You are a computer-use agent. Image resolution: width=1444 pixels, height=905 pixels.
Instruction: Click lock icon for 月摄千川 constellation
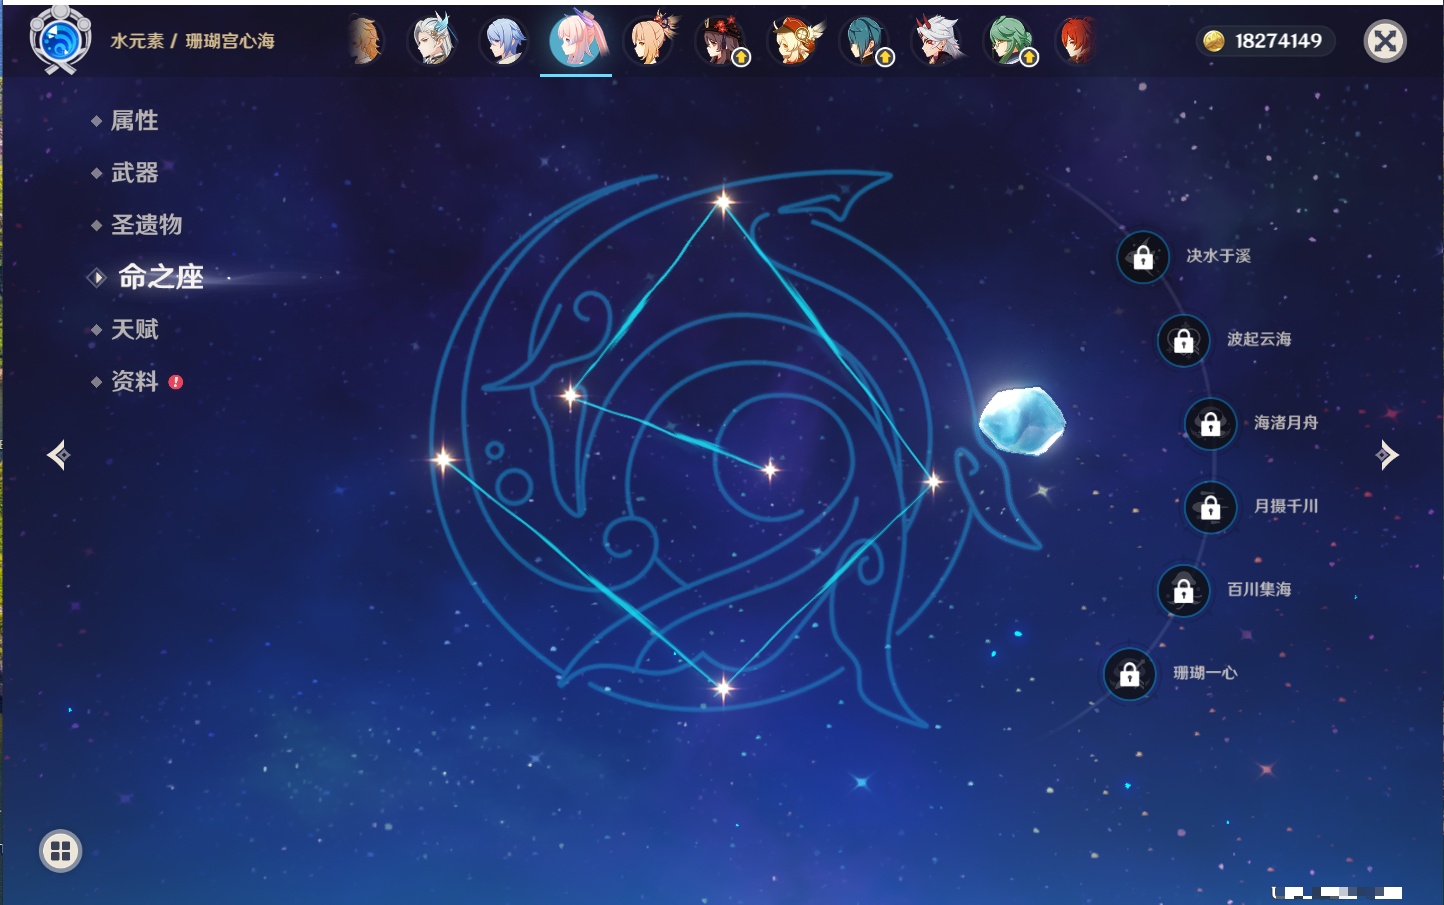[x=1210, y=507]
